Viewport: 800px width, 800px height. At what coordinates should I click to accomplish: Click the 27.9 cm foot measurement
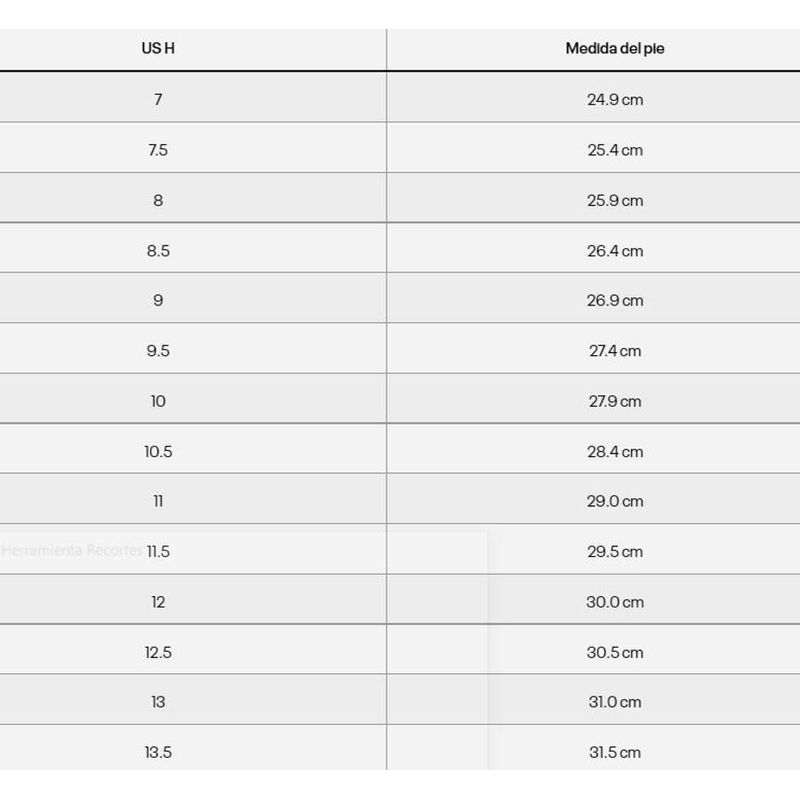(615, 401)
